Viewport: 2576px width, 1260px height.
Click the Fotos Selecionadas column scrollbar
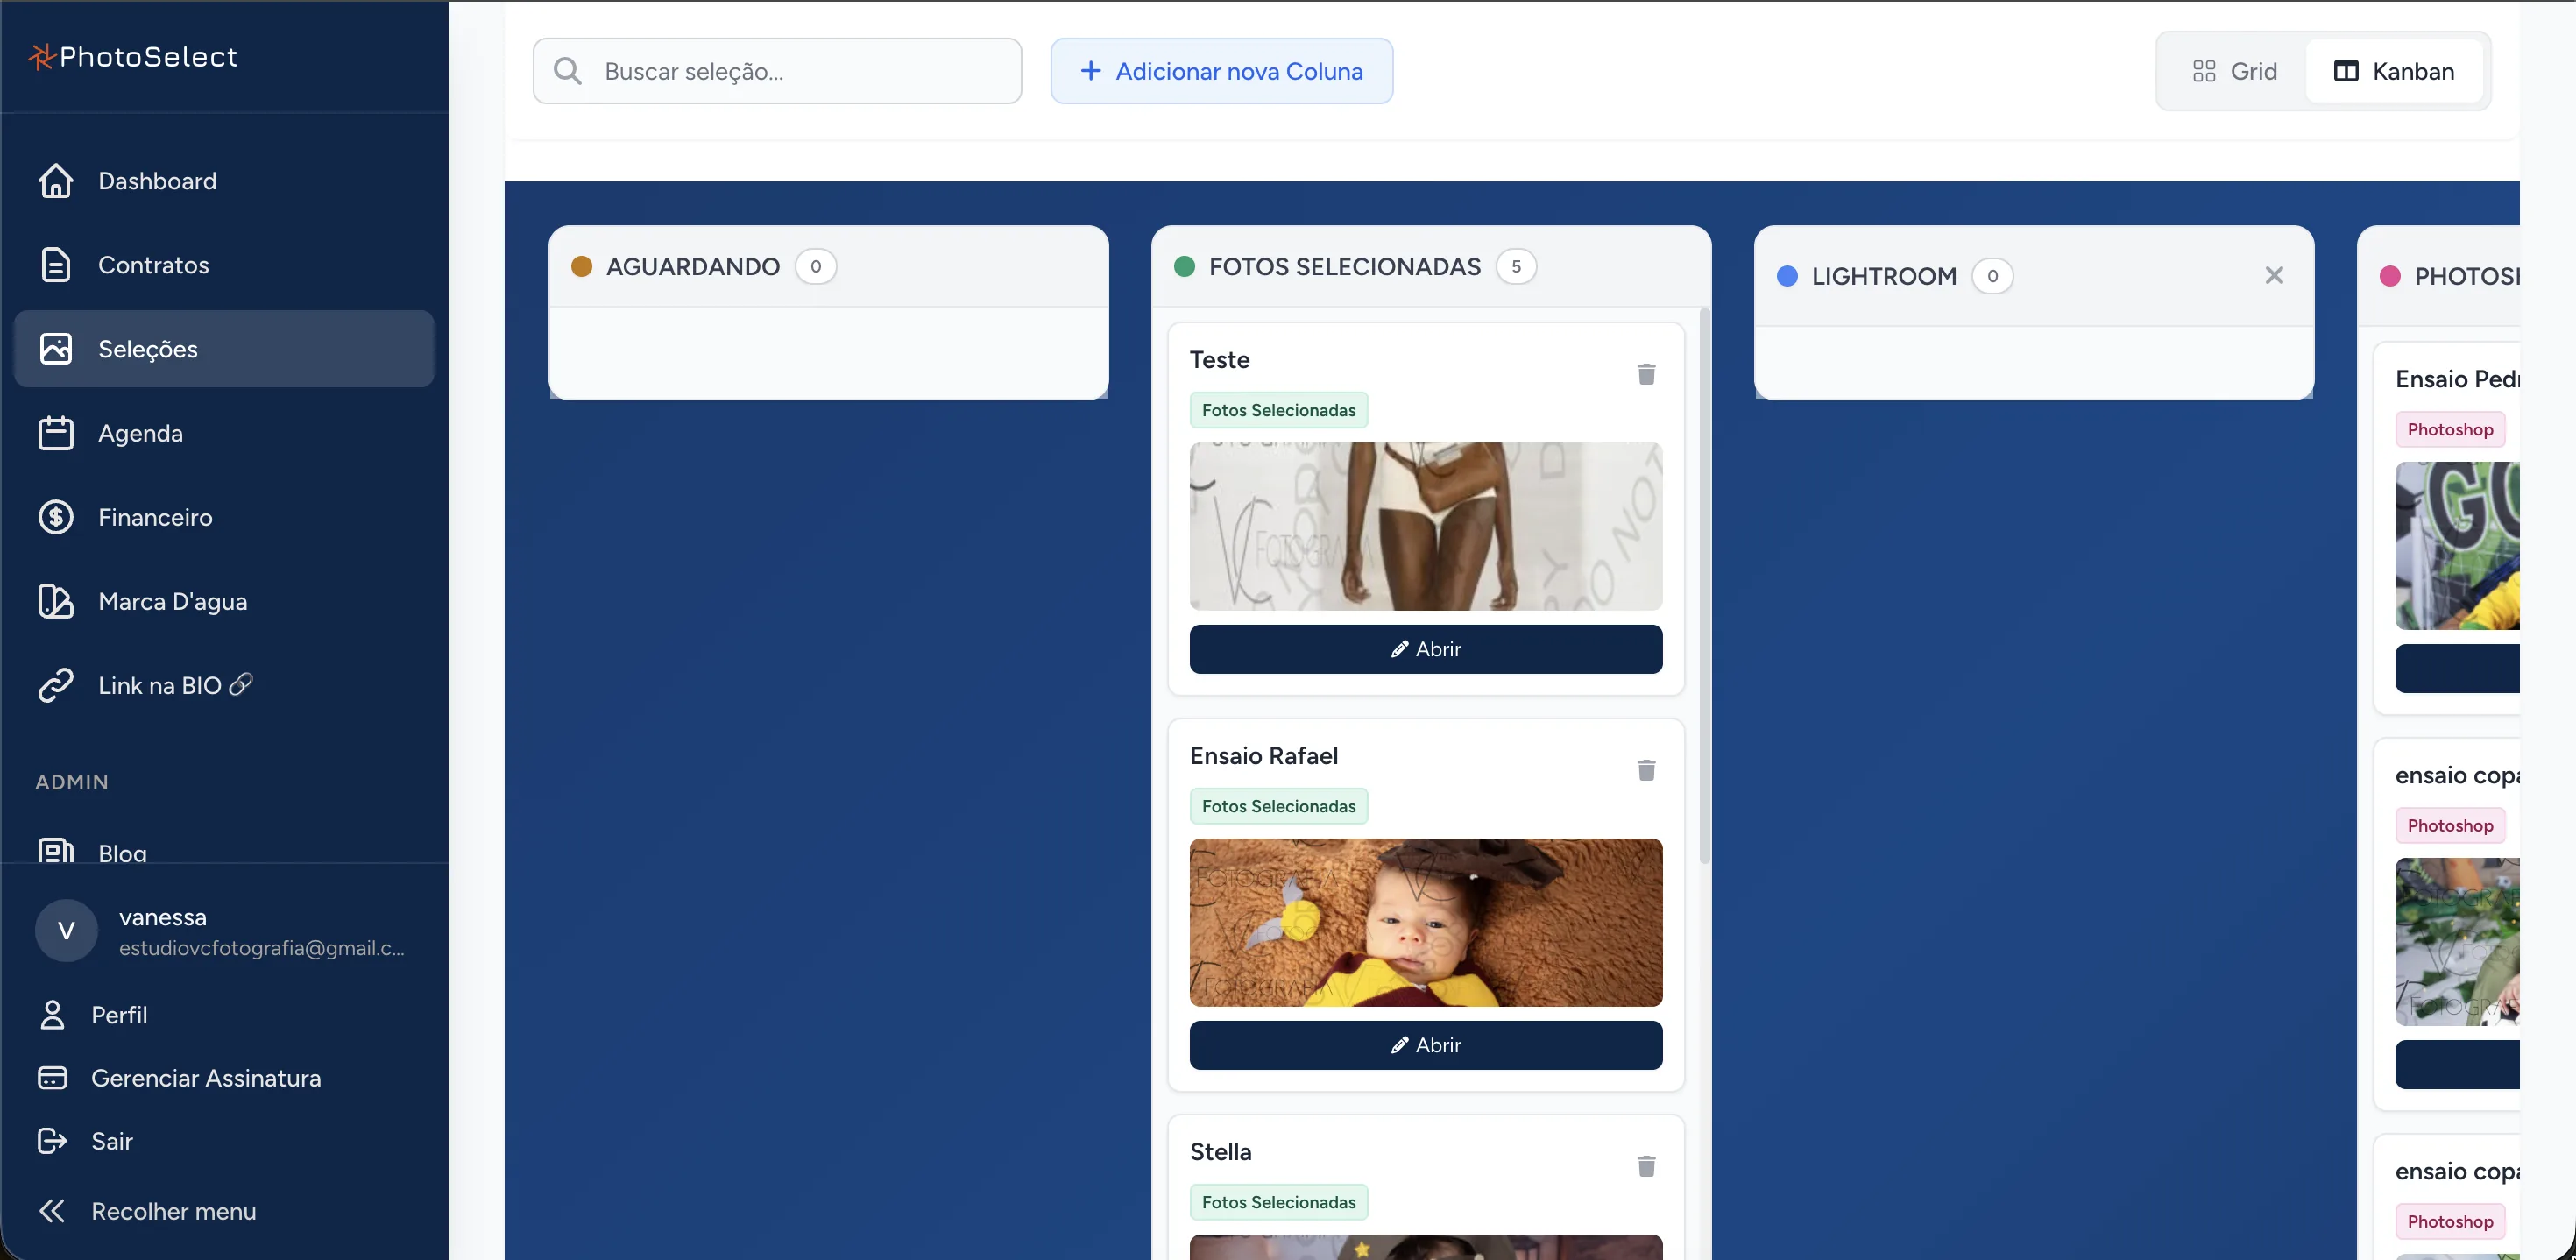[x=1704, y=586]
